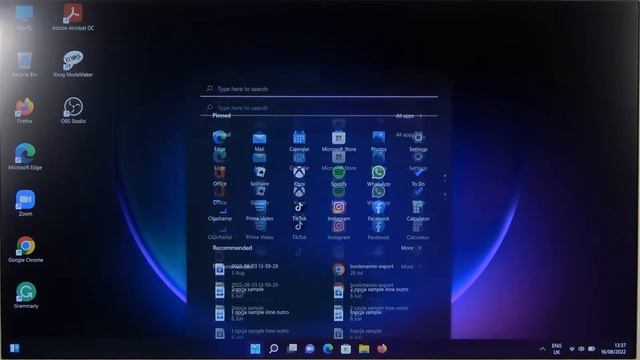Open the clock and date flyout
The image size is (640, 360).
coord(613,349)
